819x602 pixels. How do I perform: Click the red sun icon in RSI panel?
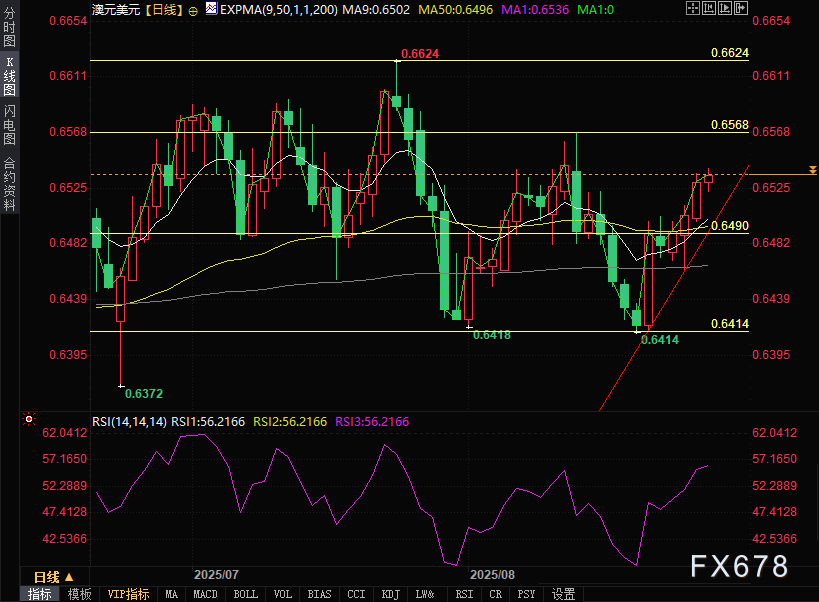tap(29, 420)
